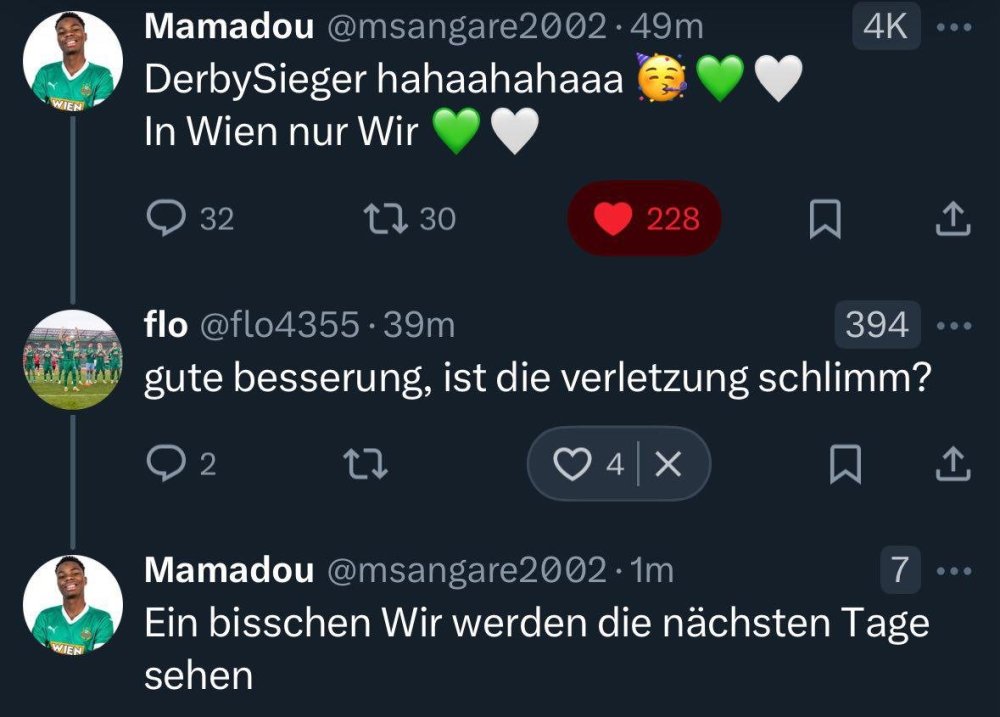Screen dimensions: 1000x717
Task: Bookmark flo's gute besserung tweet
Action: 845,463
